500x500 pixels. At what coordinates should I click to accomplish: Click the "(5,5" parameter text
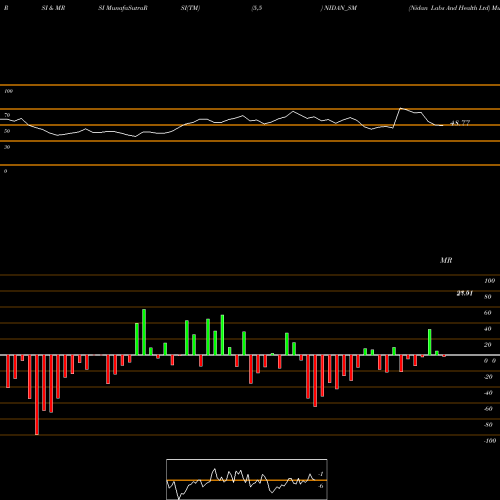(x=257, y=8)
